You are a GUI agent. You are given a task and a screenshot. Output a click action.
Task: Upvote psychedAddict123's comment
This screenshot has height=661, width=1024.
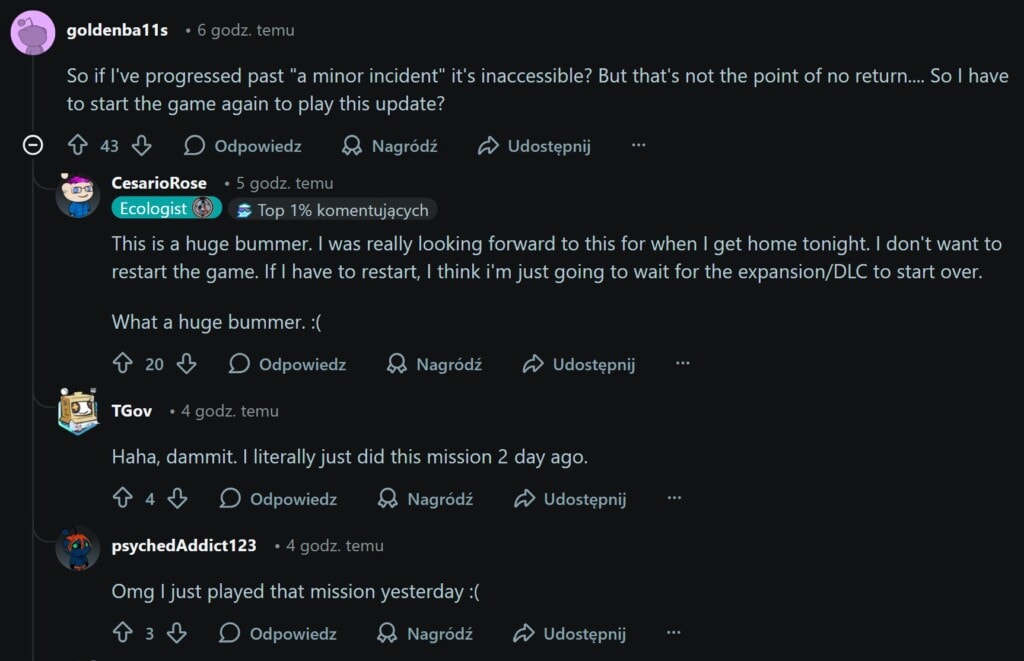coord(123,633)
